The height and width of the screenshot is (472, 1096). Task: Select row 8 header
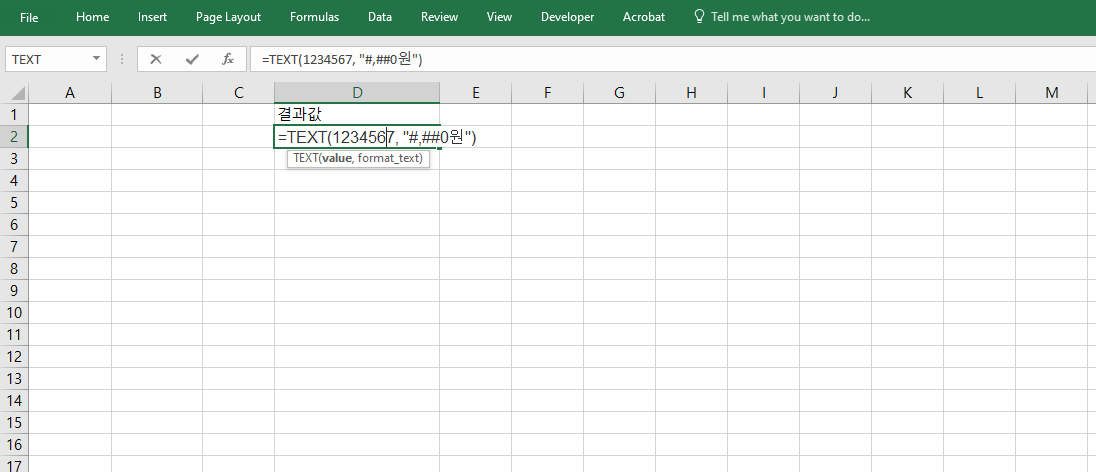click(14, 269)
